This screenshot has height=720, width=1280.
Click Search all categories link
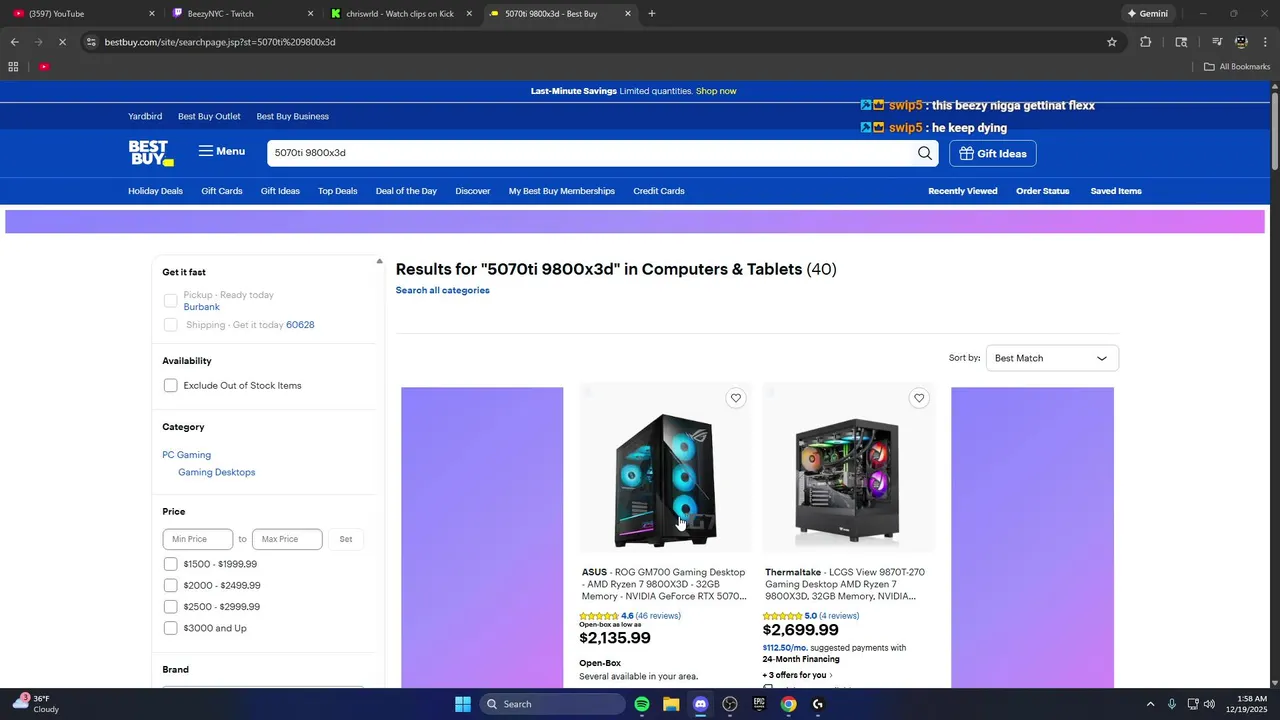click(x=443, y=290)
